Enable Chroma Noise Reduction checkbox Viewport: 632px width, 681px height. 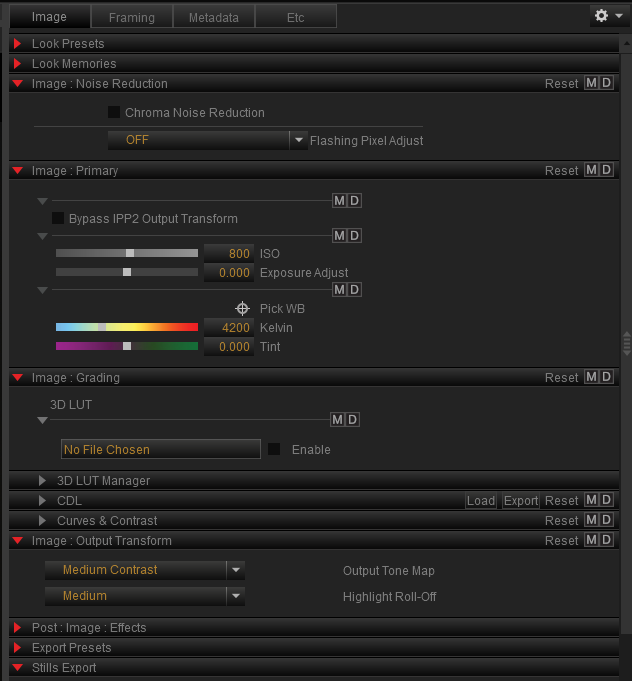[114, 112]
